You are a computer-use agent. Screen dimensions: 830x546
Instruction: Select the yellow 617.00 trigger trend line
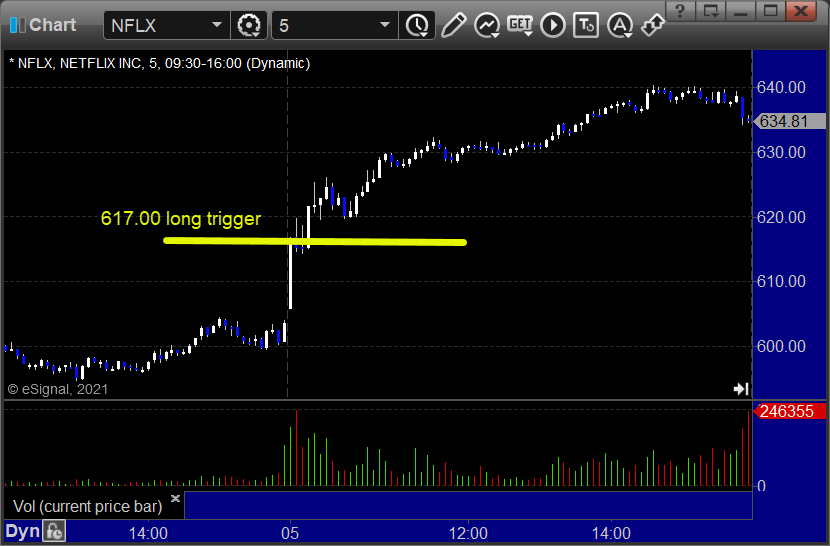tap(315, 241)
